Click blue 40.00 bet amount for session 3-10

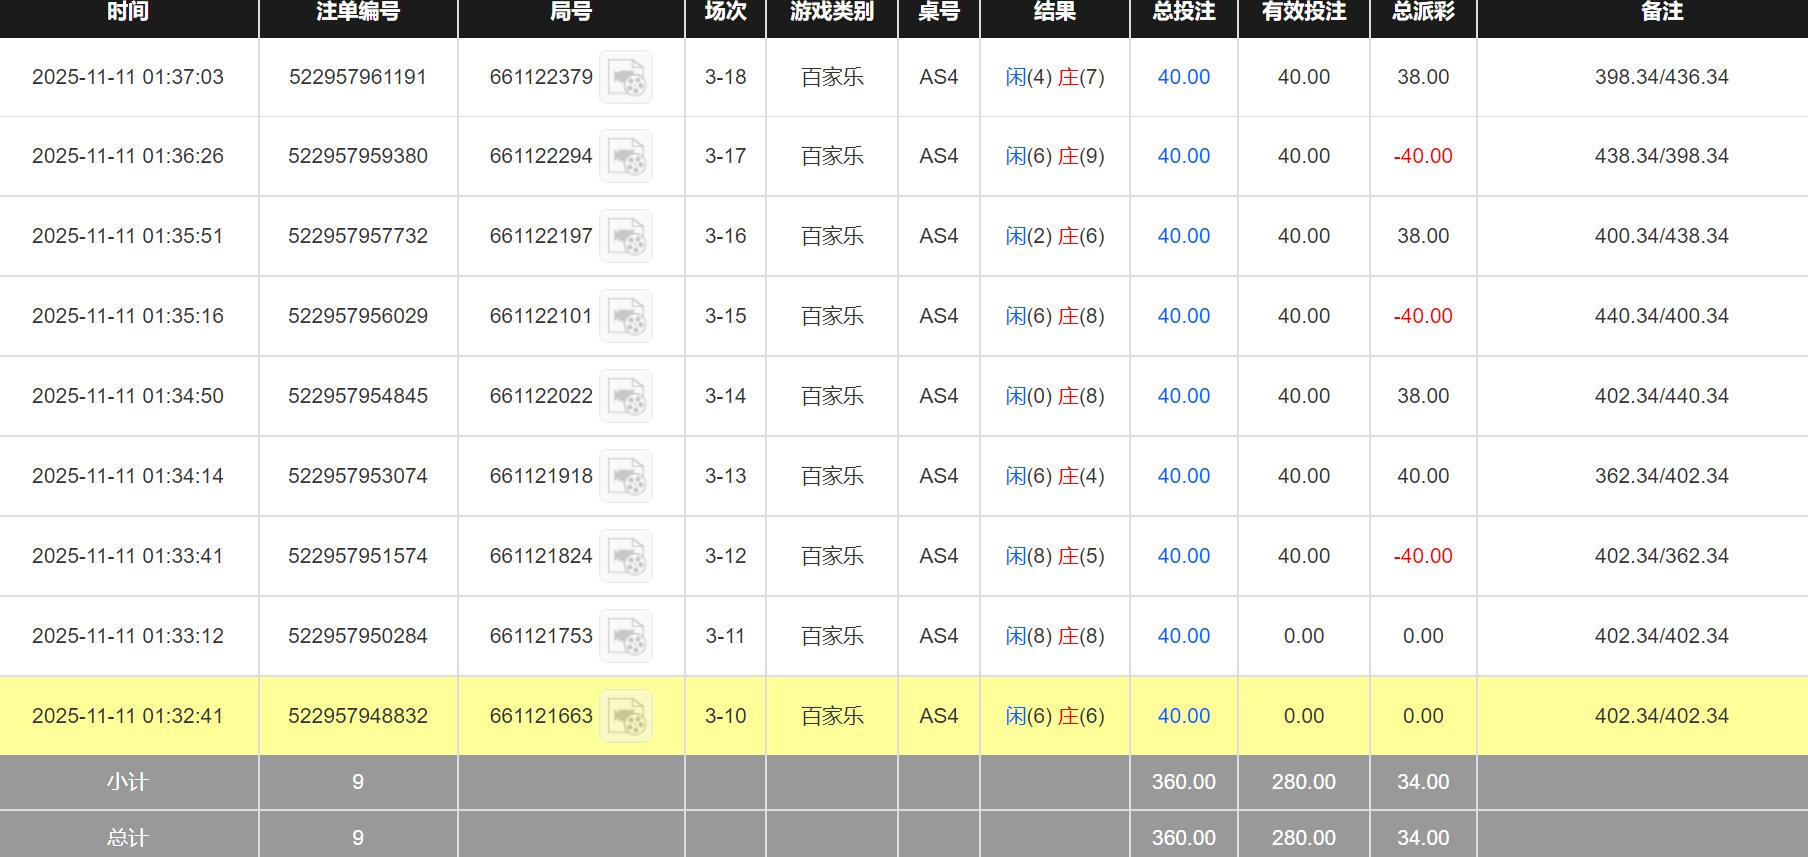pyautogui.click(x=1183, y=716)
